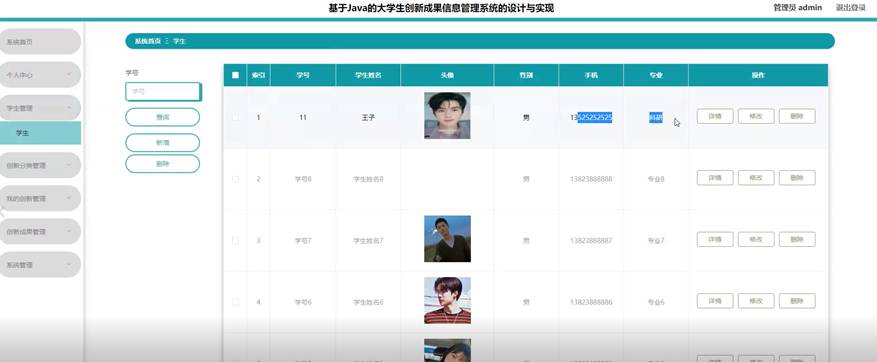The width and height of the screenshot is (877, 362).
Task: Click 退出登录 at top right
Action: coord(851,8)
